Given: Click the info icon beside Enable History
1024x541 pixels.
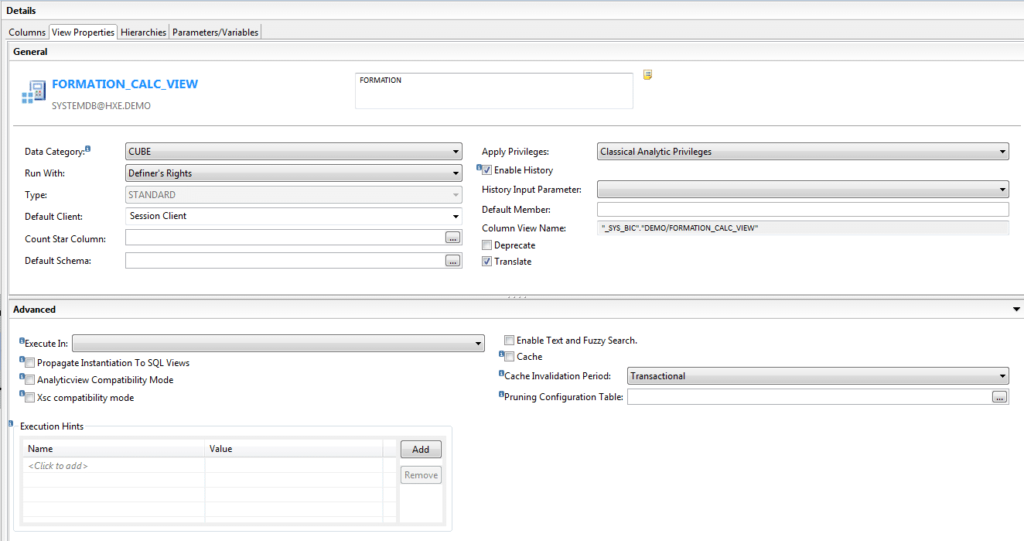Looking at the screenshot, I should tap(481, 169).
